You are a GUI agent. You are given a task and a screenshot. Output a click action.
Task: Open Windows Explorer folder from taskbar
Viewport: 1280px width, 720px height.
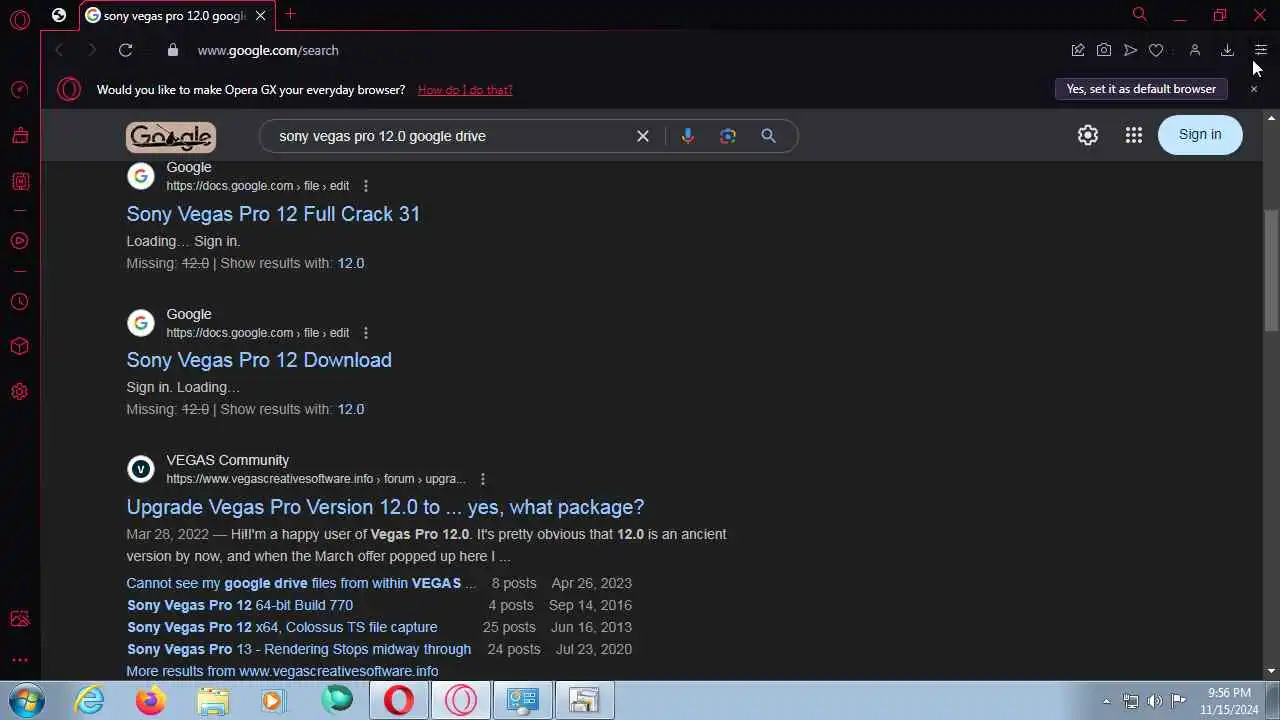(213, 700)
